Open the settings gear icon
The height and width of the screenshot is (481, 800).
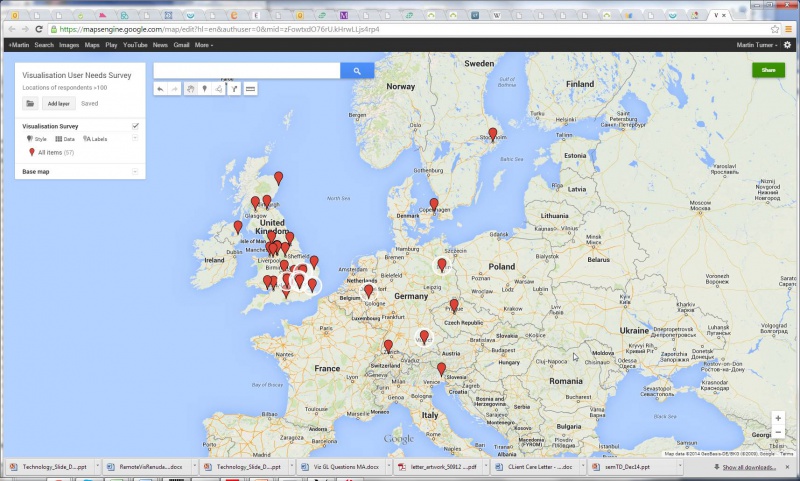tap(787, 45)
